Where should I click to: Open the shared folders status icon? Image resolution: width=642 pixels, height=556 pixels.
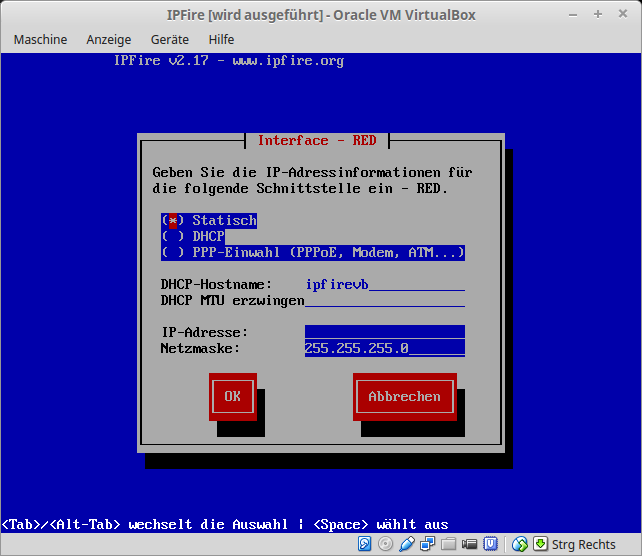(x=448, y=544)
